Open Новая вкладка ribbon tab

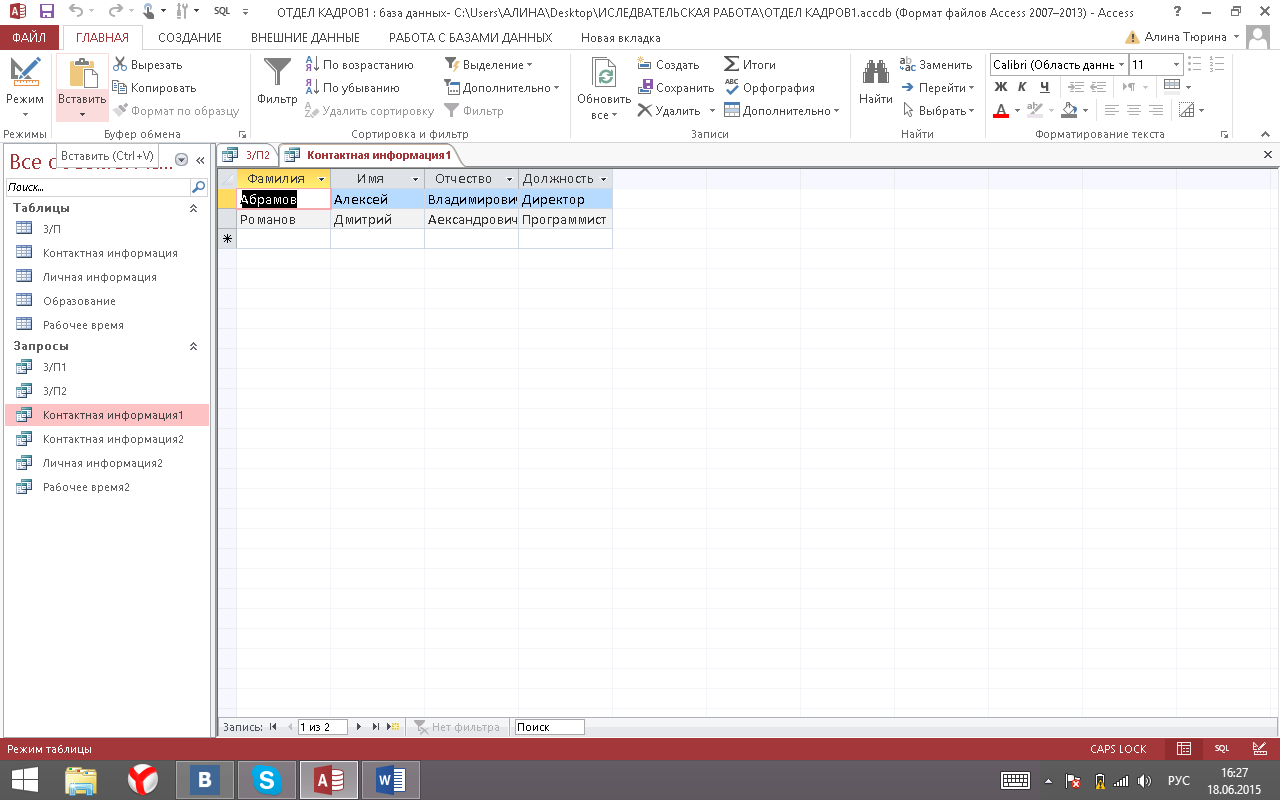point(620,38)
